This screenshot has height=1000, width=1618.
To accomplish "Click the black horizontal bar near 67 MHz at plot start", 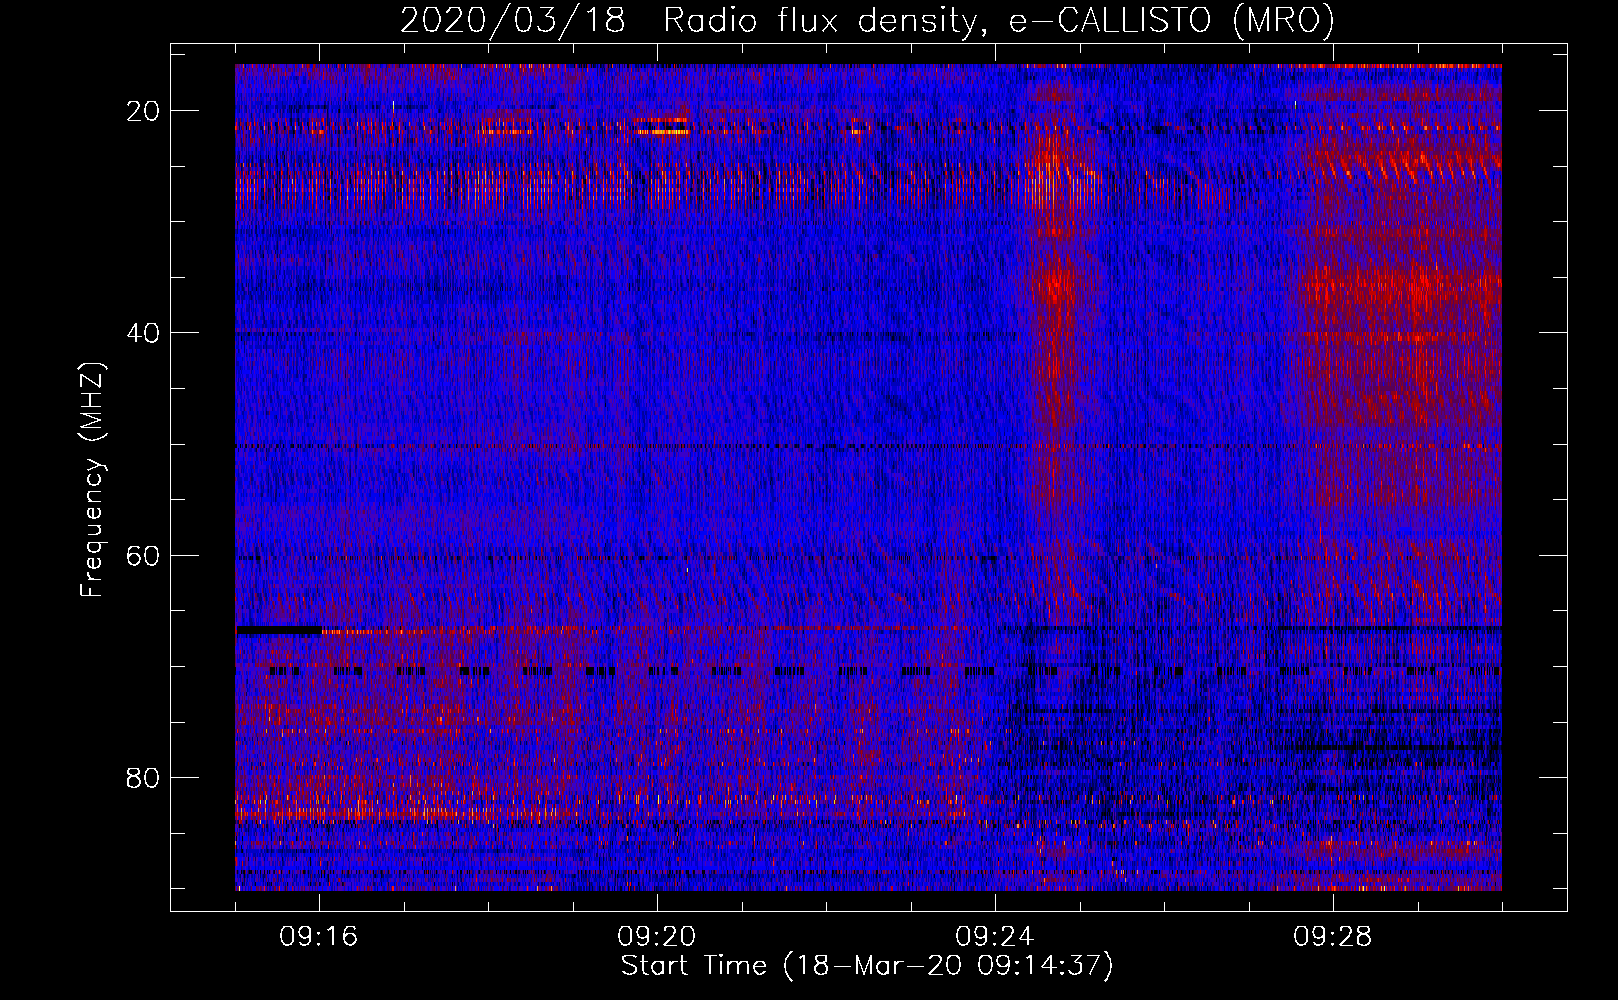I will [279, 630].
